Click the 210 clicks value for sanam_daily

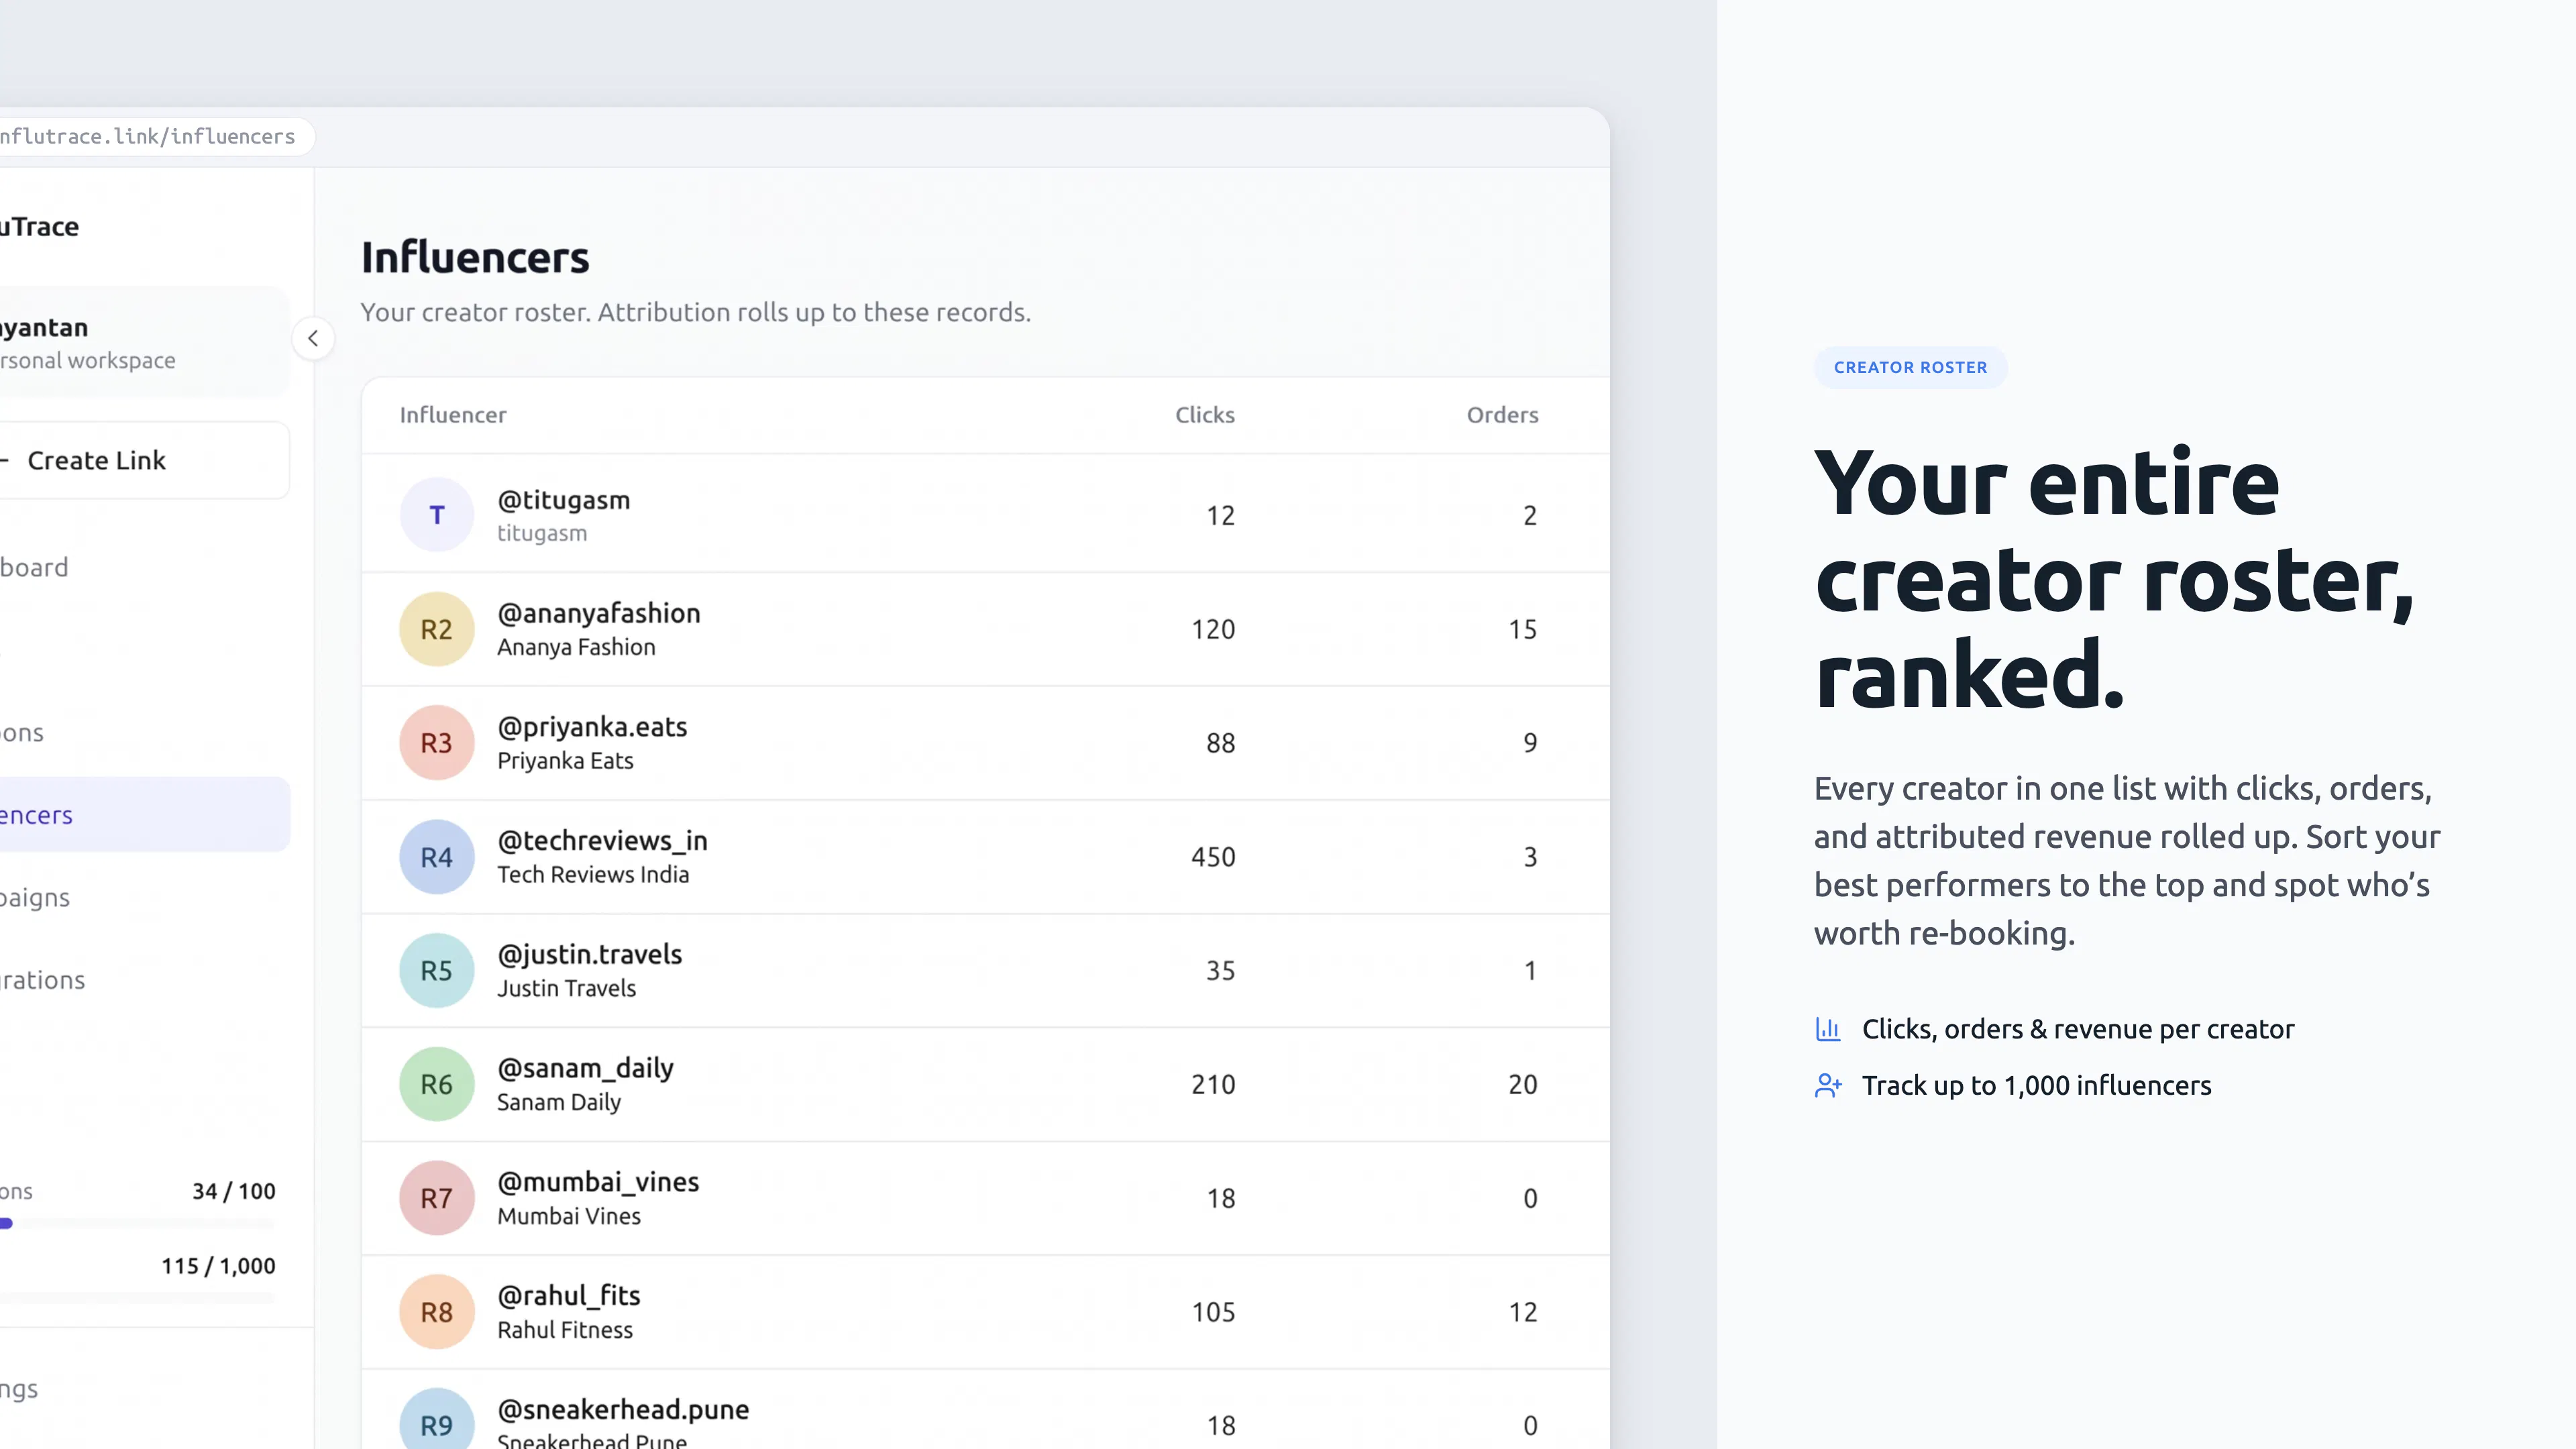click(1213, 1084)
